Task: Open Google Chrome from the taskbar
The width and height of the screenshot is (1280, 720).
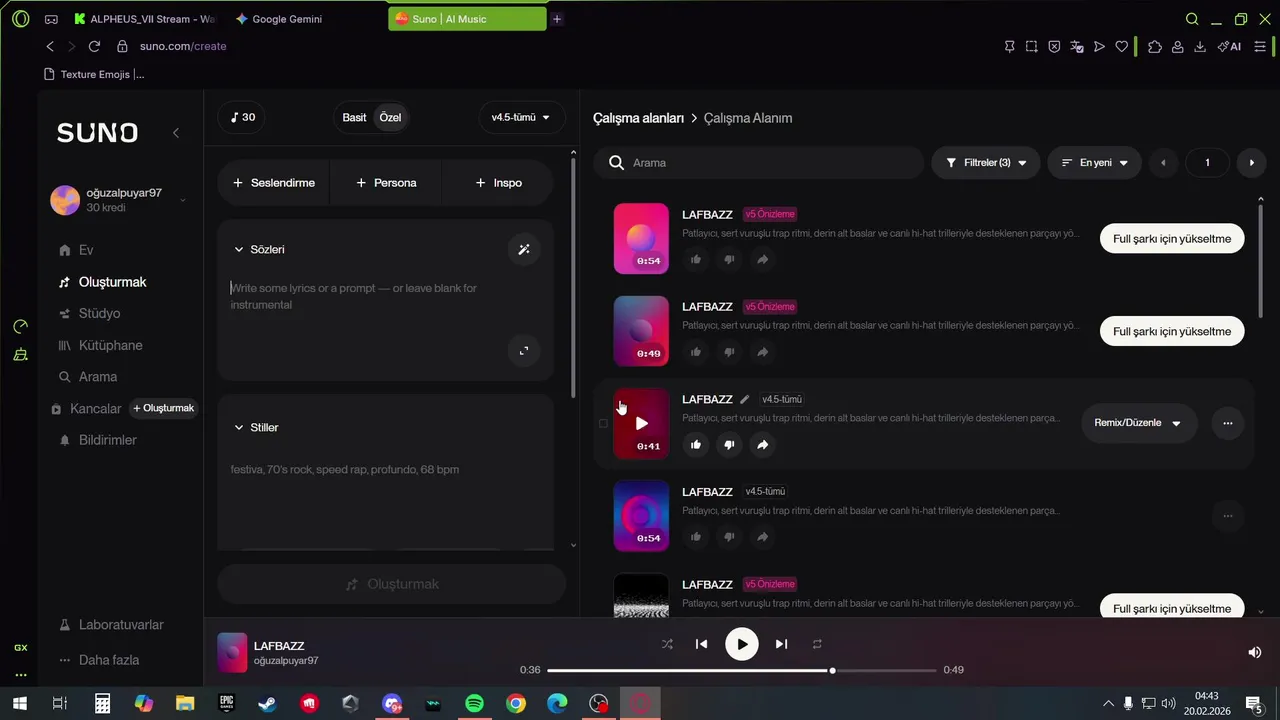Action: coord(516,704)
